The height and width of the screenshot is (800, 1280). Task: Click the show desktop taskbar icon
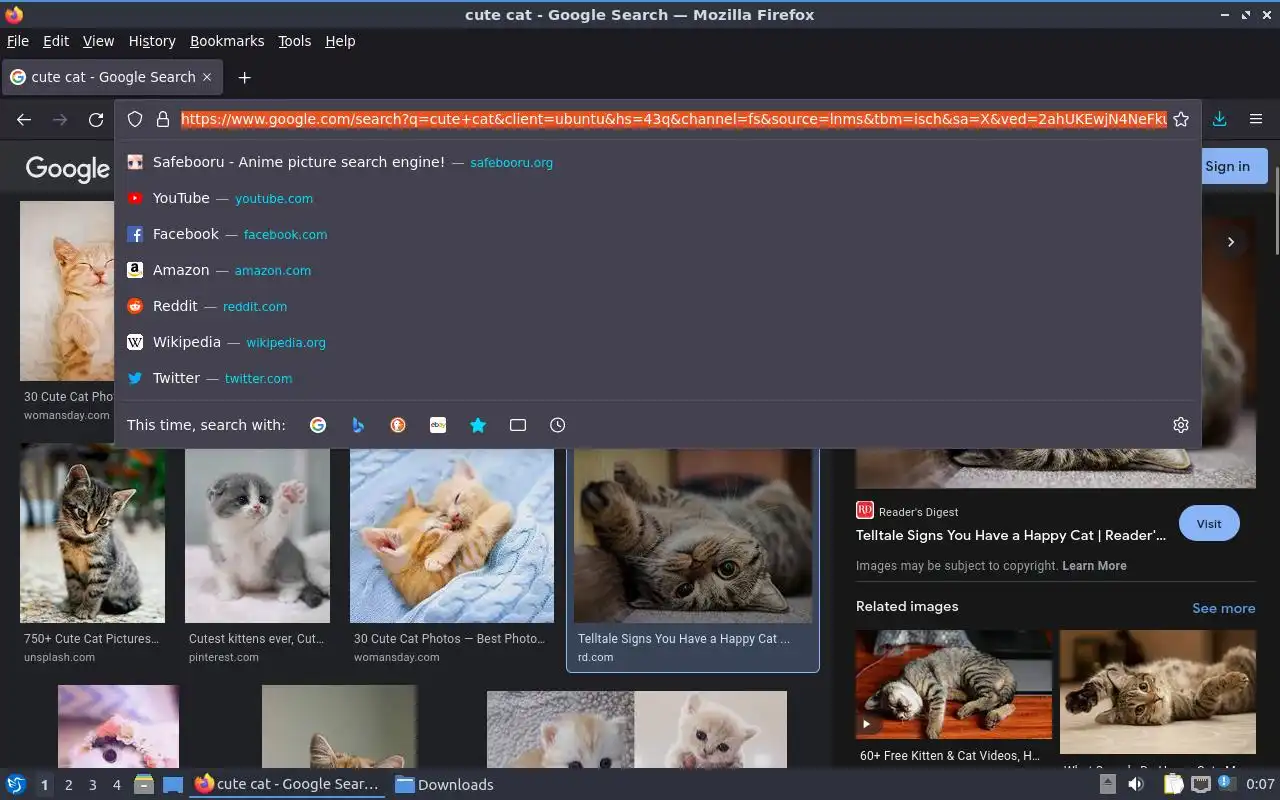pos(173,784)
